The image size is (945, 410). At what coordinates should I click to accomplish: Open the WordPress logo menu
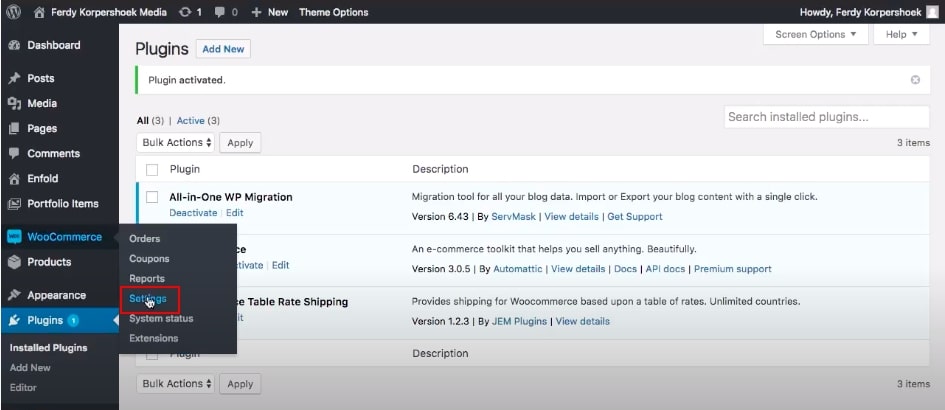coord(13,11)
